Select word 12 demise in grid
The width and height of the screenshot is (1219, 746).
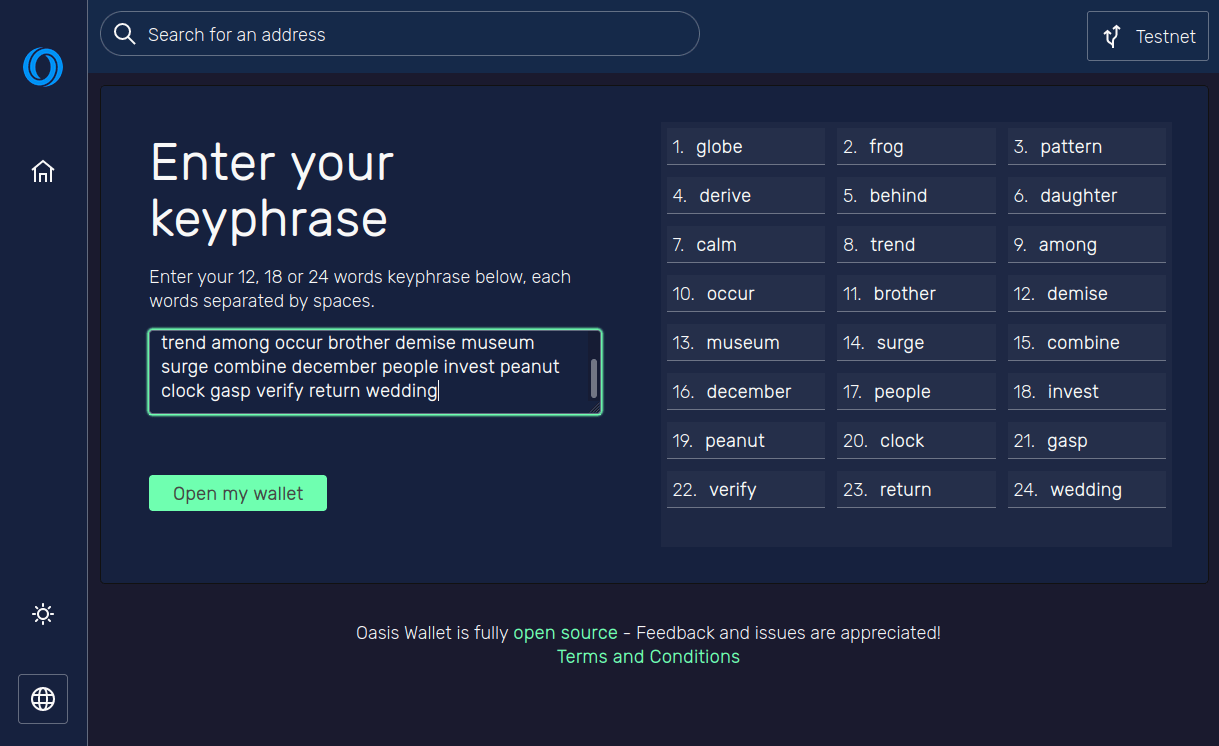(x=1087, y=294)
